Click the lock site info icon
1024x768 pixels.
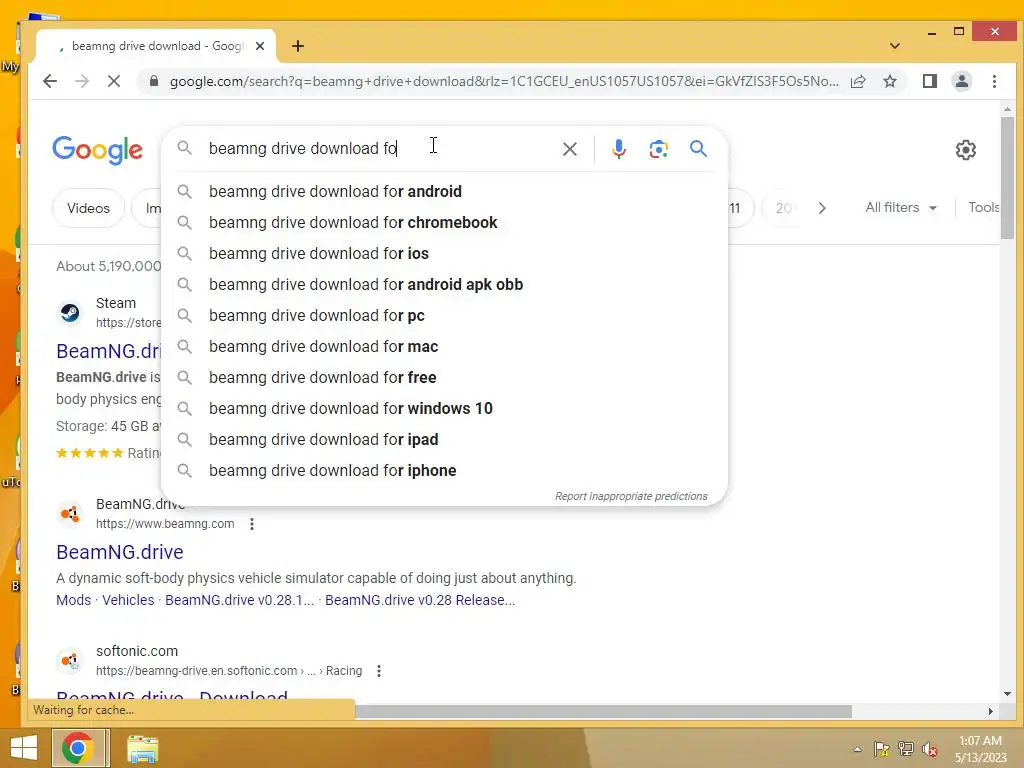tap(153, 81)
